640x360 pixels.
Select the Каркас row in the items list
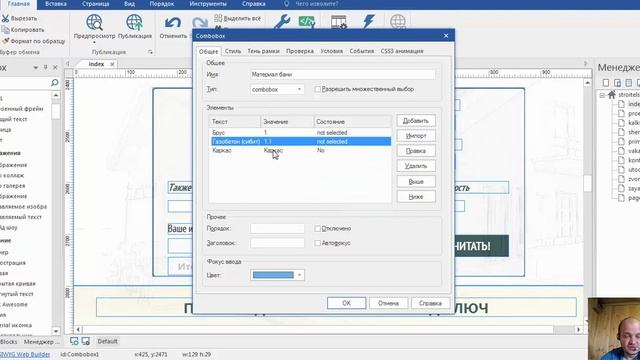pos(300,151)
